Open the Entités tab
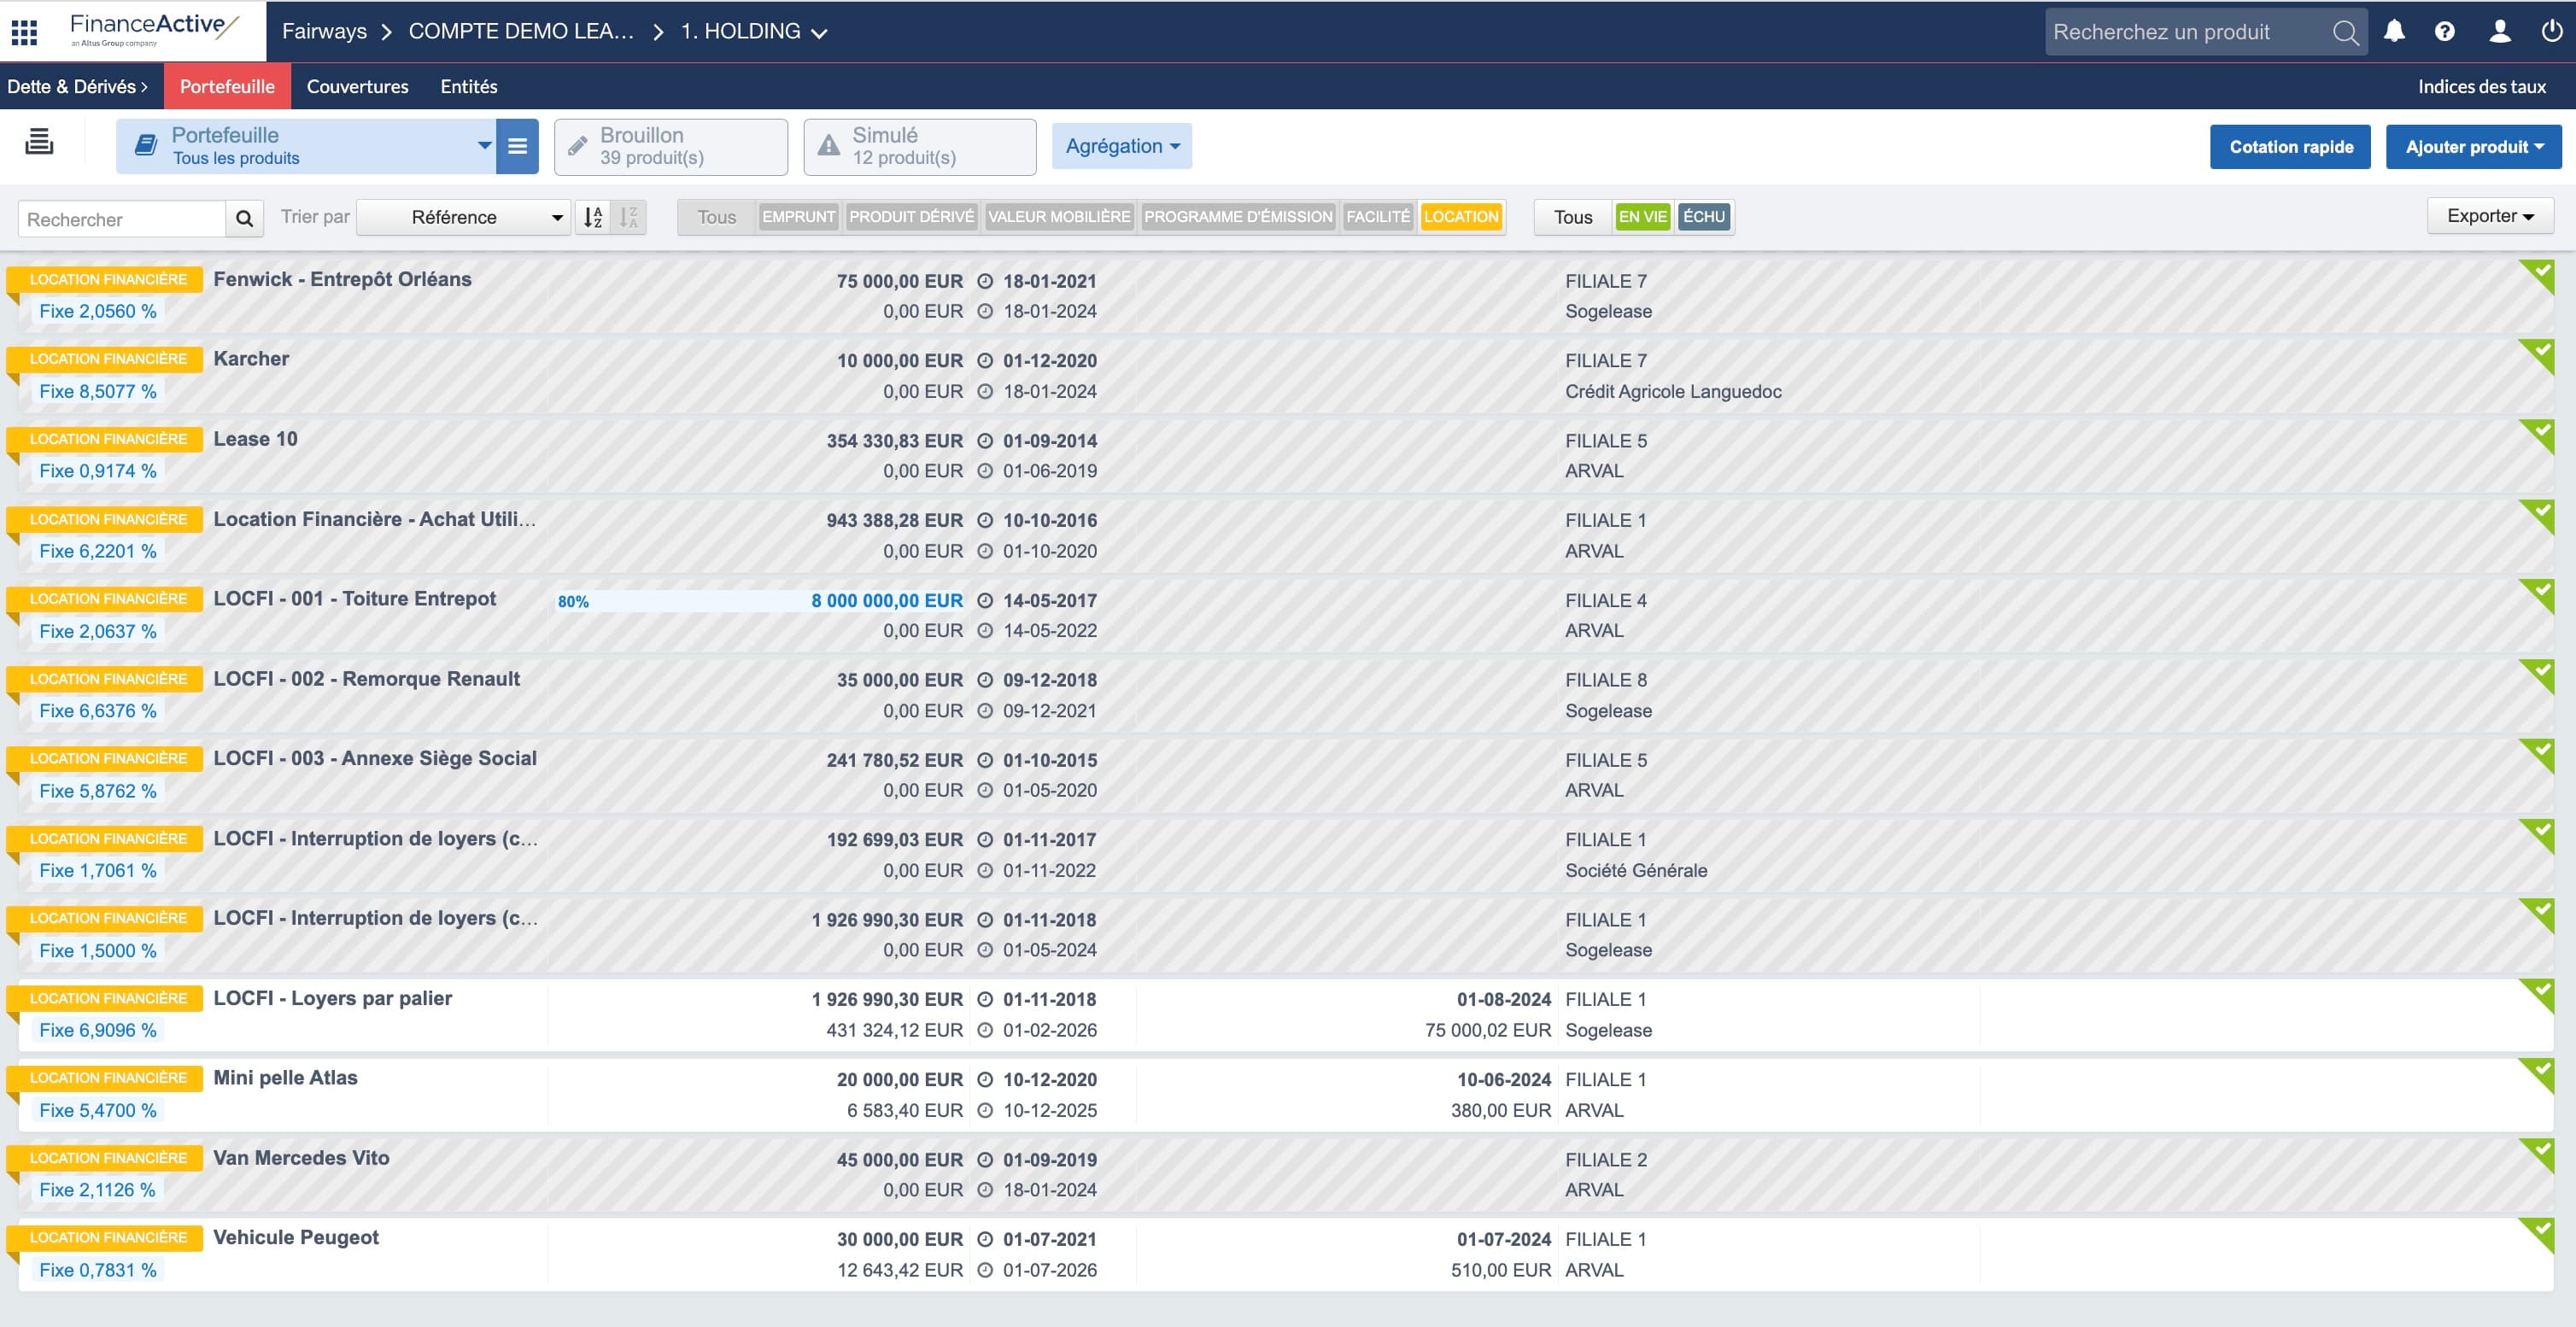Viewport: 2576px width, 1327px height. [x=468, y=87]
